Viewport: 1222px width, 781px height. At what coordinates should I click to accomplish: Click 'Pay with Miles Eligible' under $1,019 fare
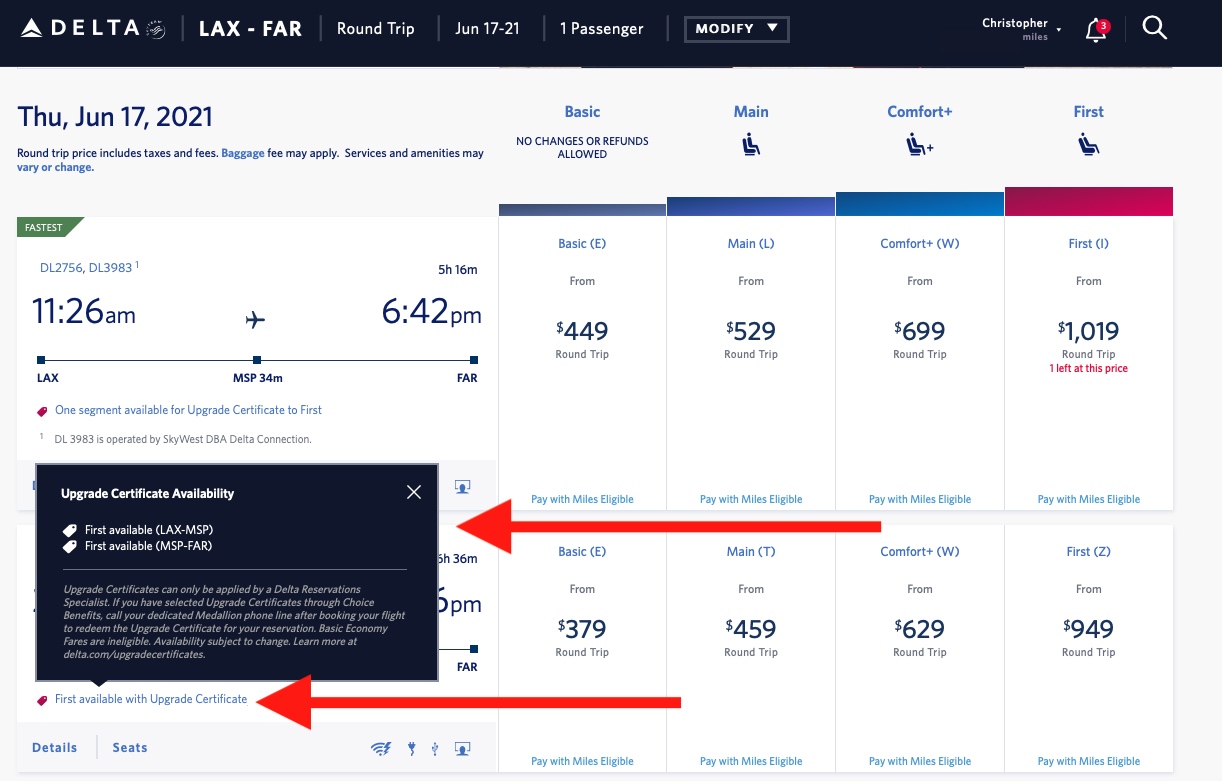click(1089, 499)
